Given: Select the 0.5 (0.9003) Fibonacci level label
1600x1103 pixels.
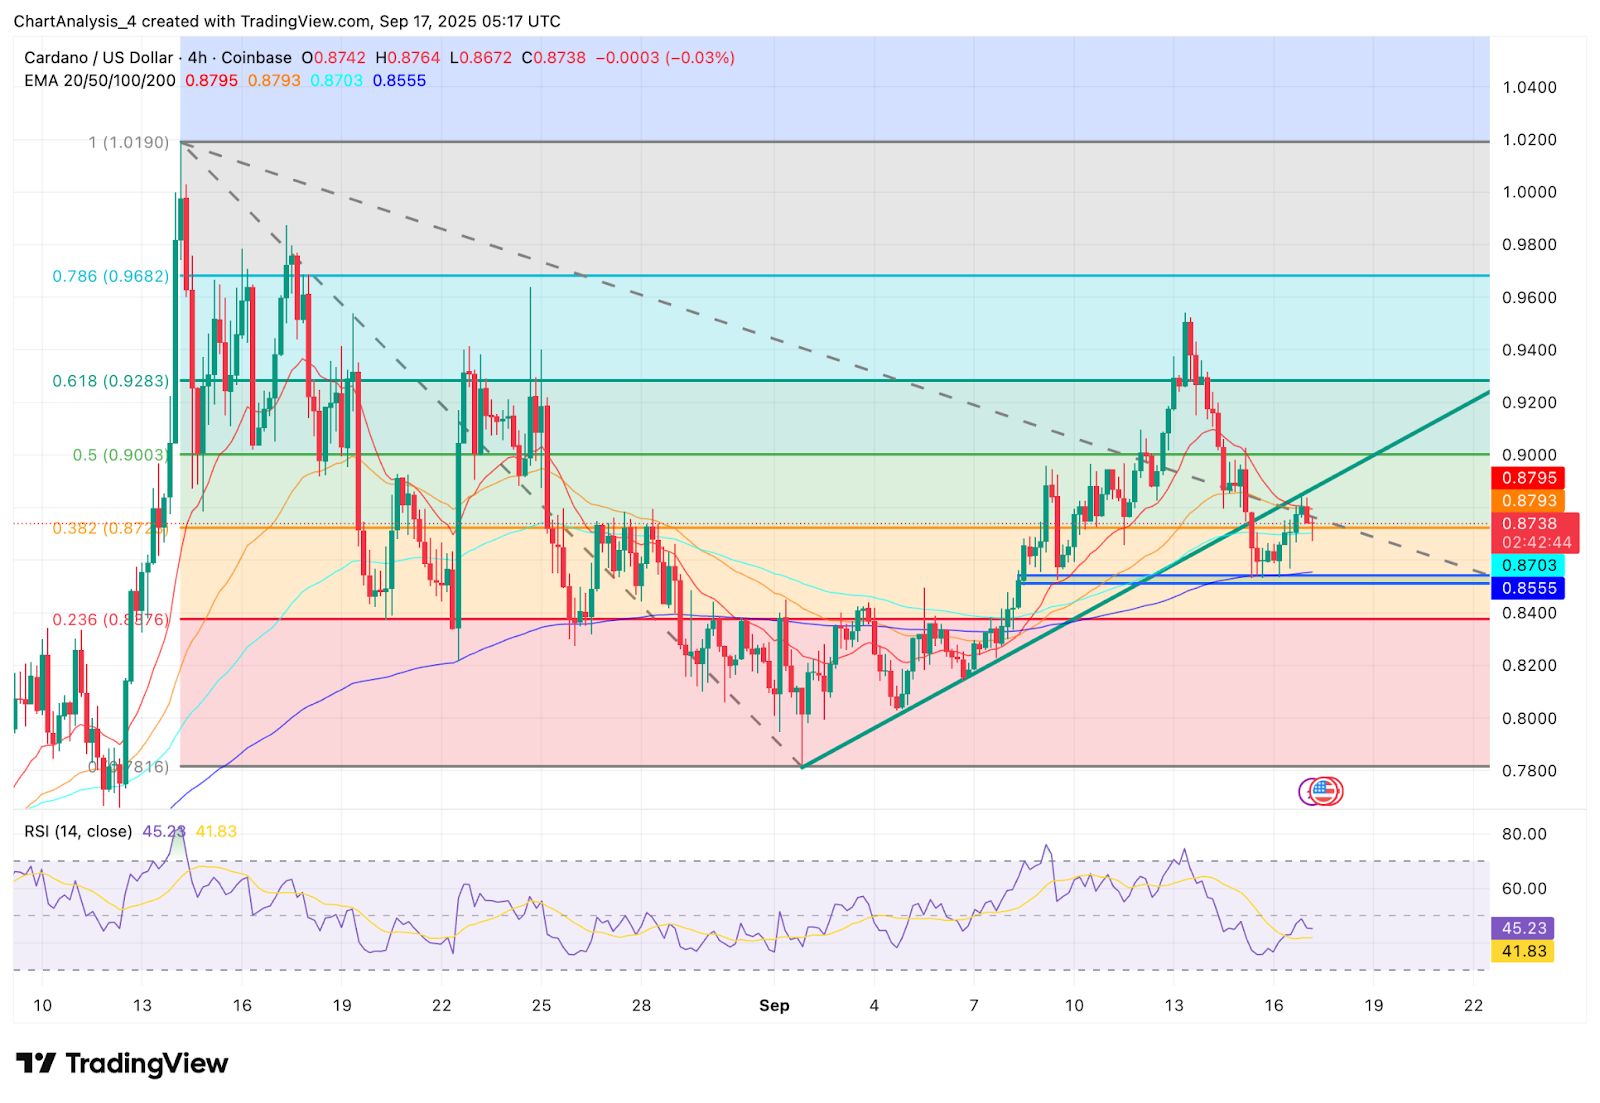Looking at the screenshot, I should tap(119, 455).
